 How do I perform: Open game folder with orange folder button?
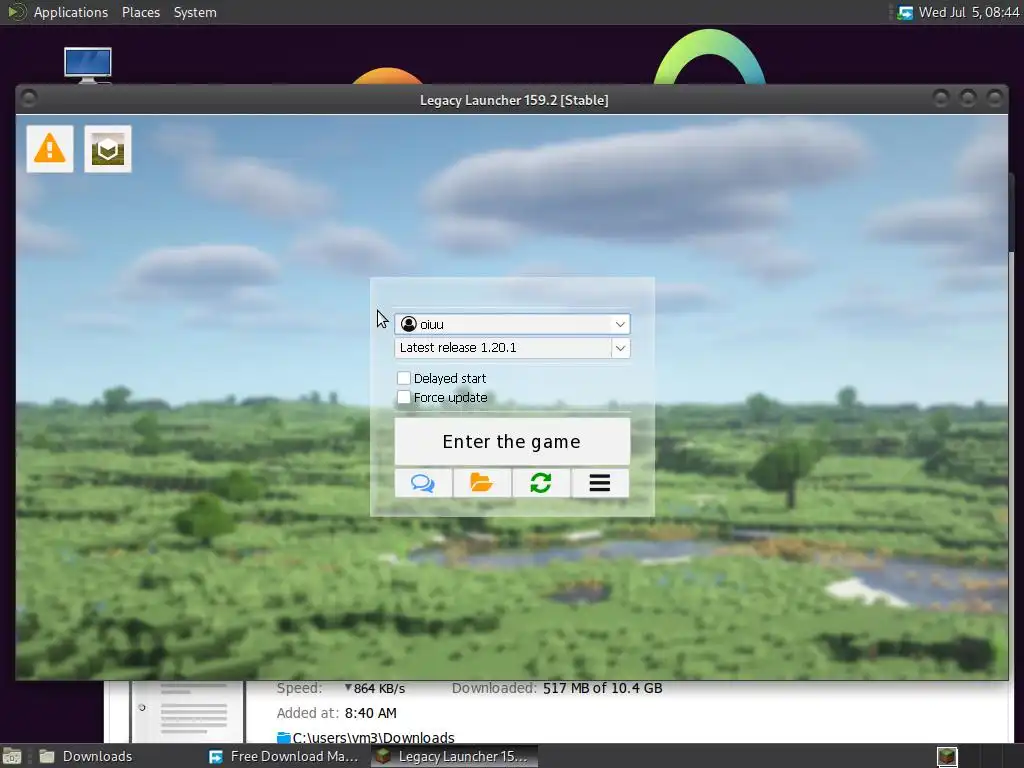click(x=482, y=483)
